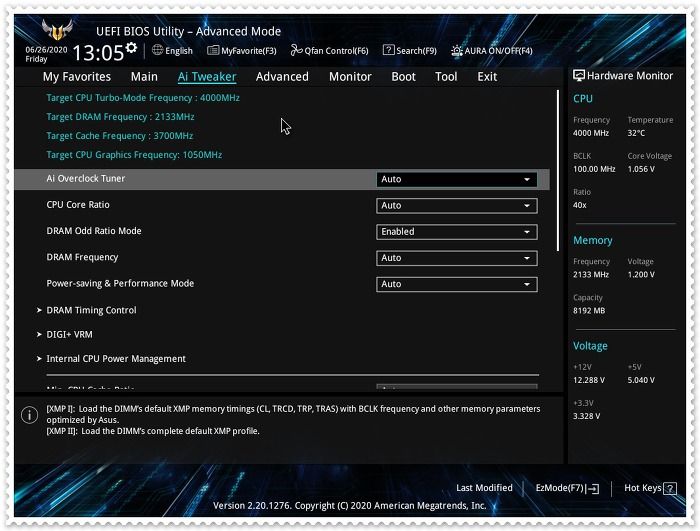Open Power-saving & Performance Mode dropdown

coord(457,284)
